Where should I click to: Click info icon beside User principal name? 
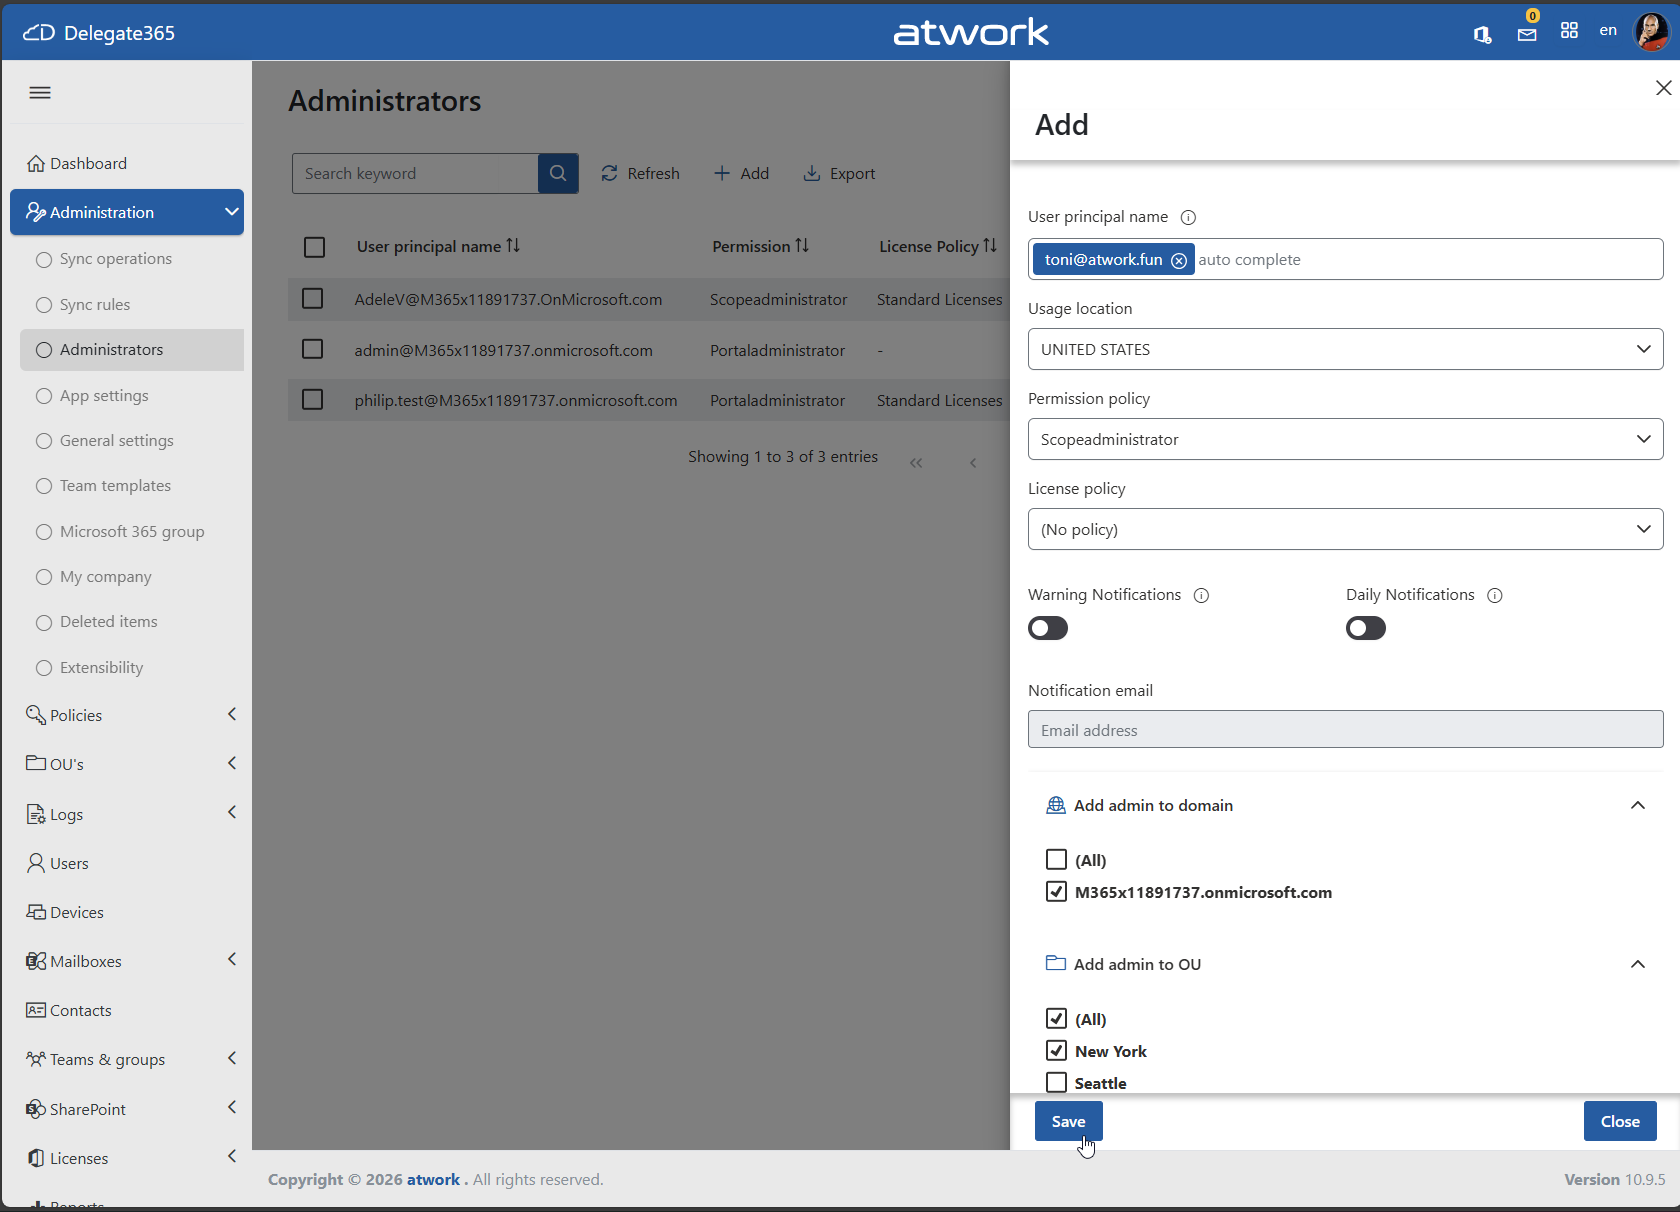coord(1188,218)
